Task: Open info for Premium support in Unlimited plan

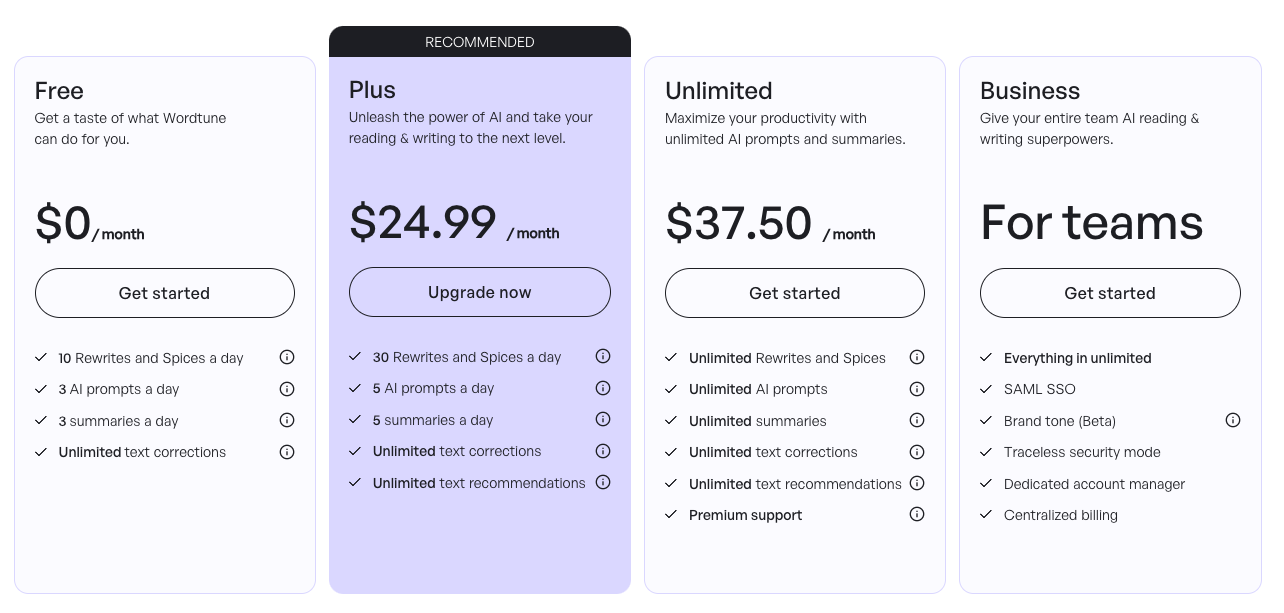Action: coord(917,514)
